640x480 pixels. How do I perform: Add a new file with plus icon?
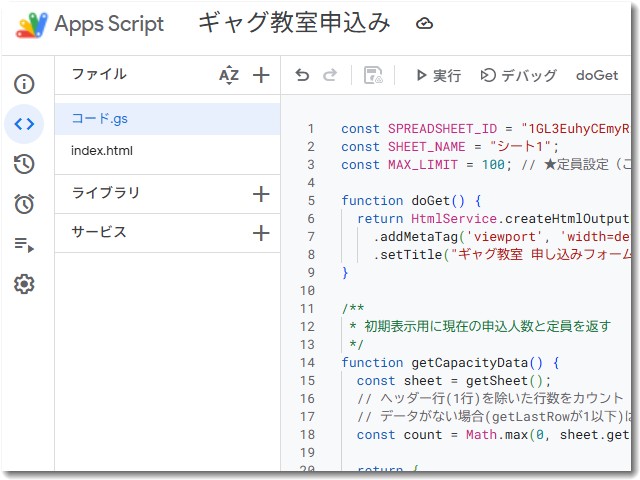coord(261,75)
